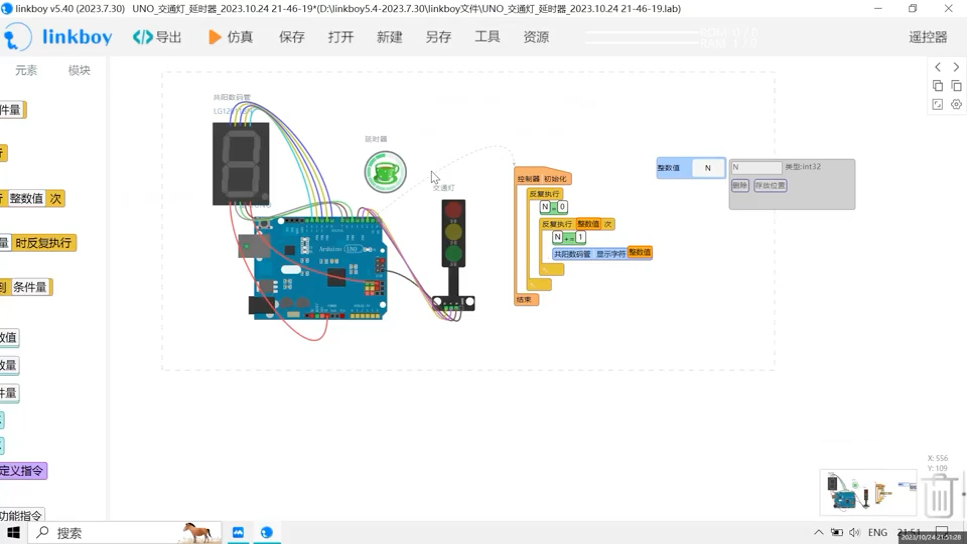Click the 存放位置 storage location button
Screen dimensions: 967x544
[x=770, y=185]
